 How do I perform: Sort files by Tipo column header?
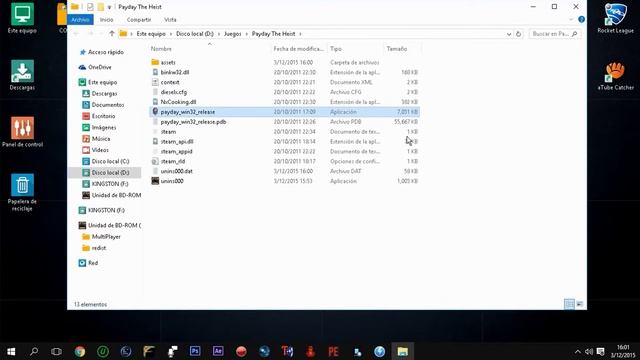pyautogui.click(x=336, y=49)
